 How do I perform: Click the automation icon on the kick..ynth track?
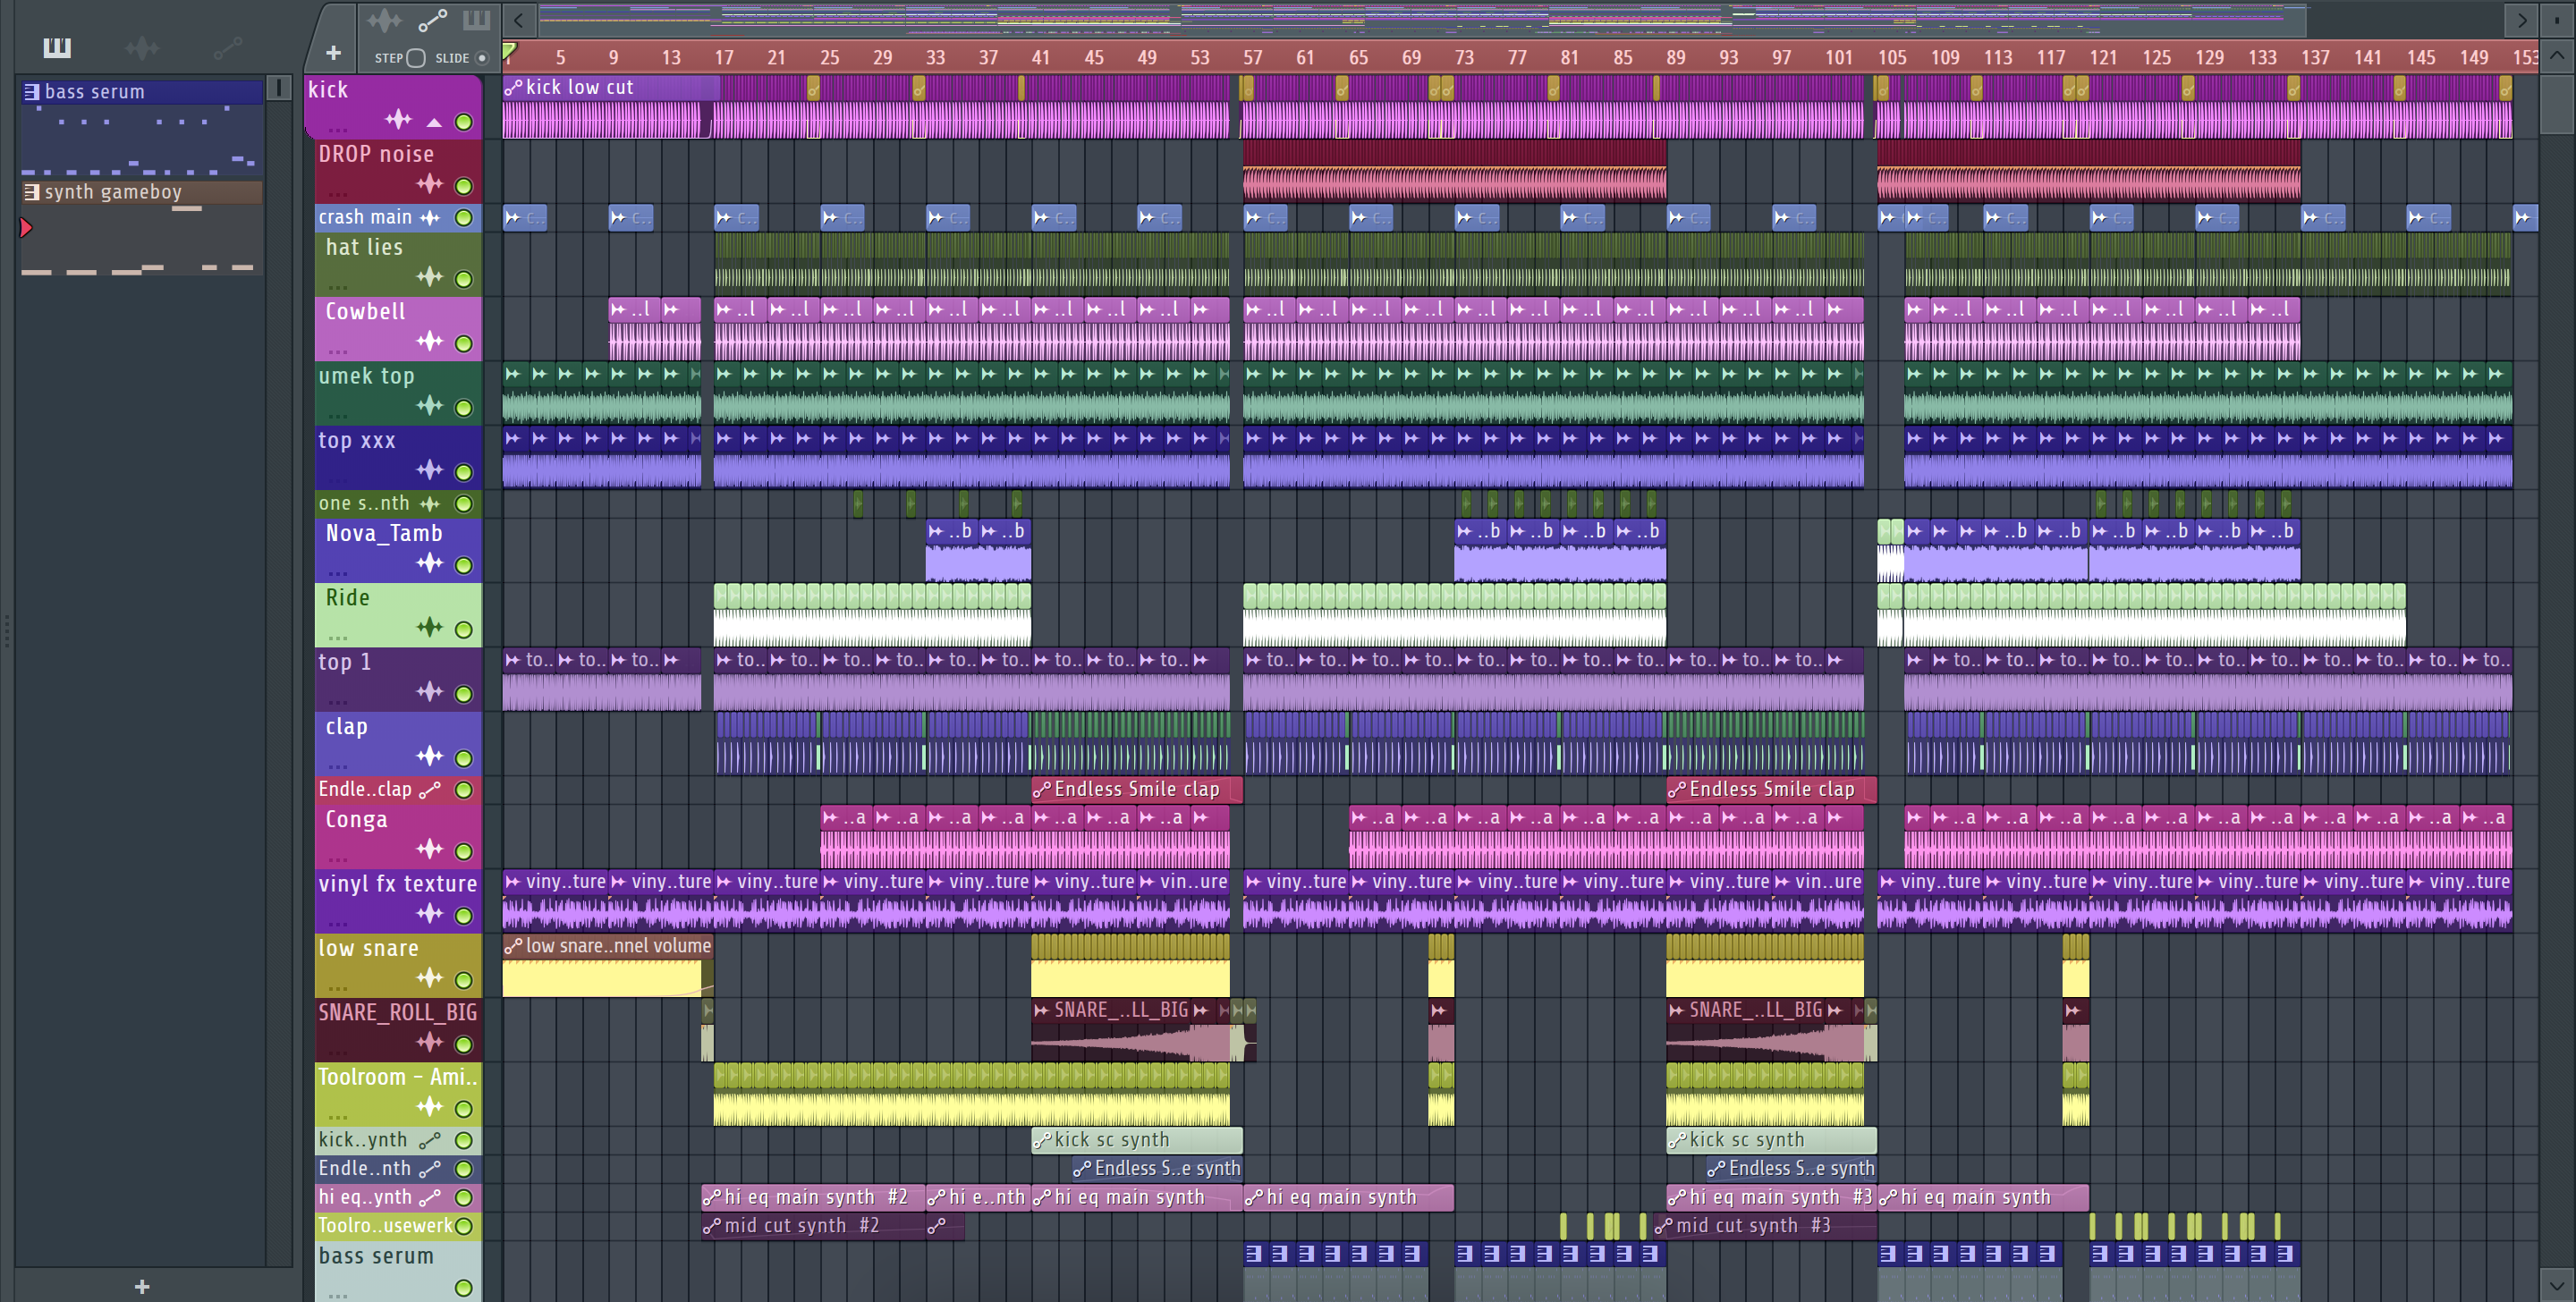pos(429,1140)
